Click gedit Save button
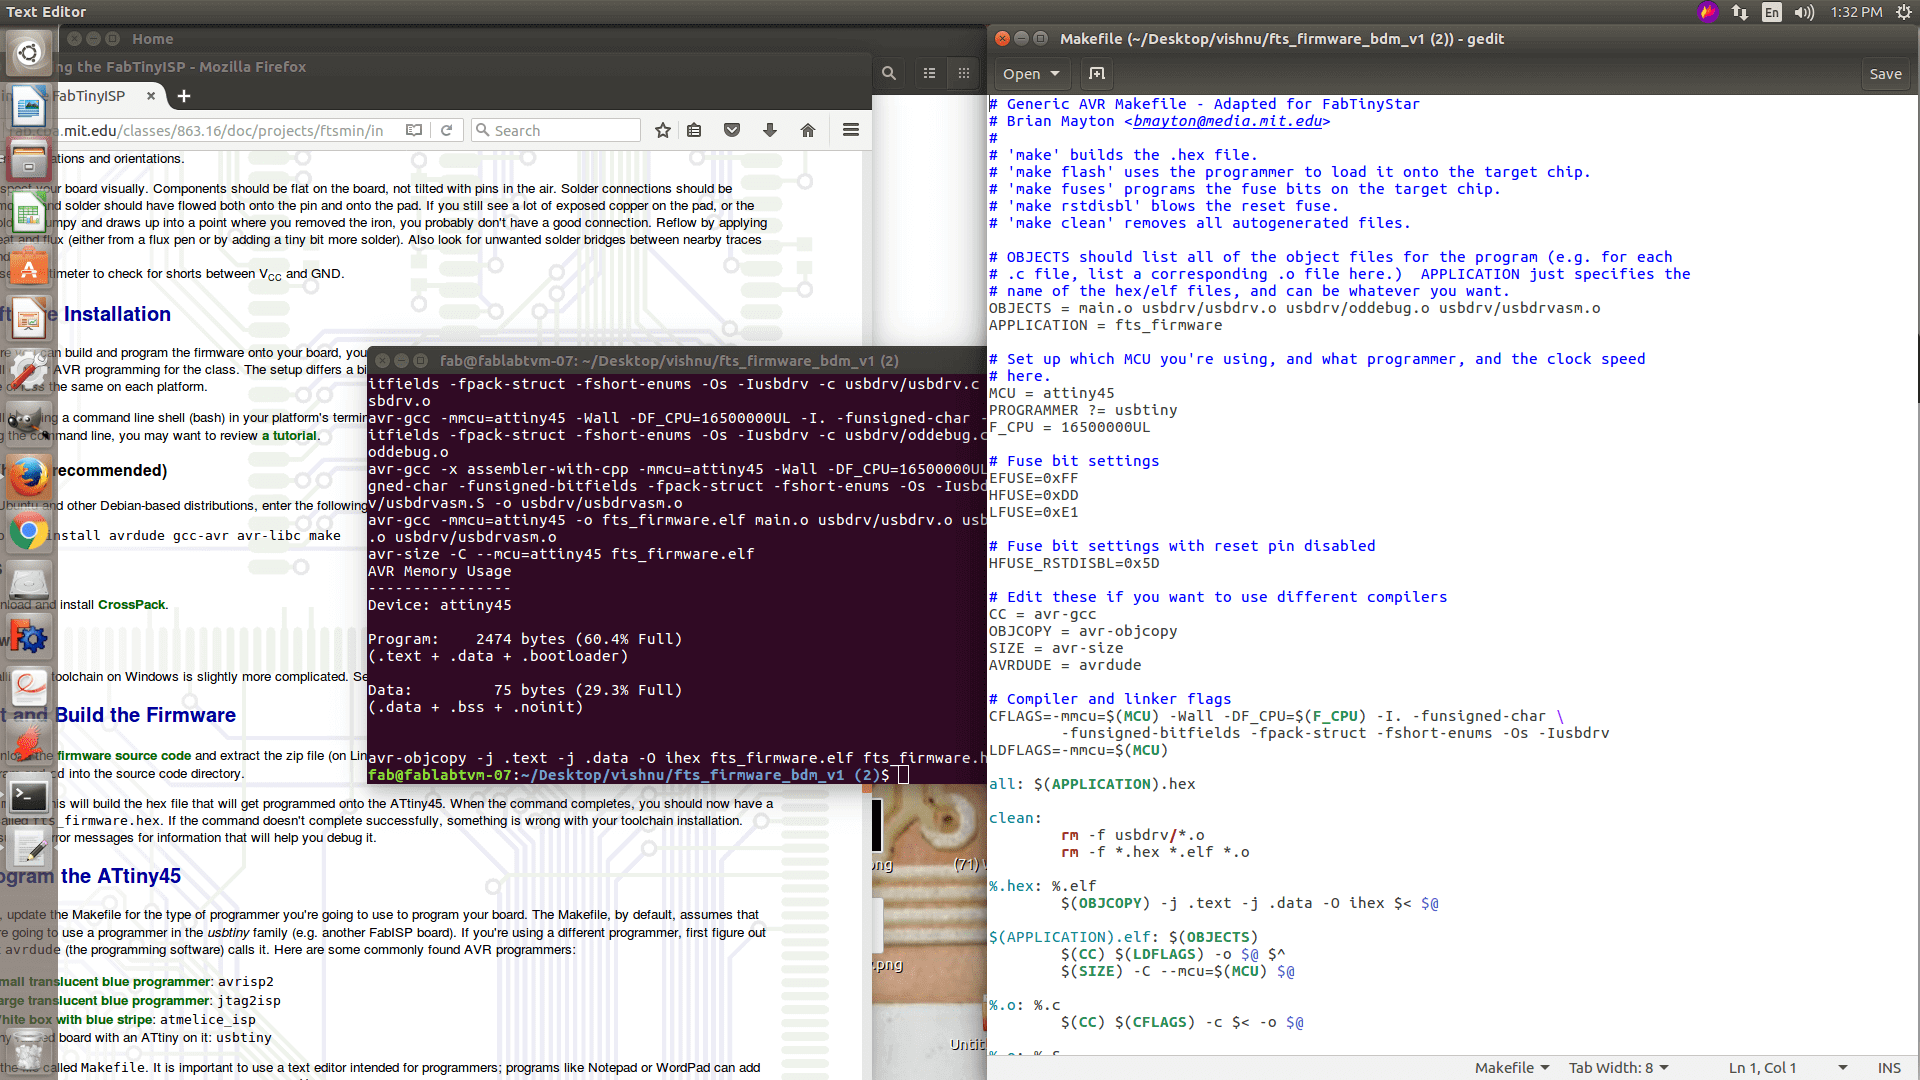The image size is (1920, 1080). 1885,74
